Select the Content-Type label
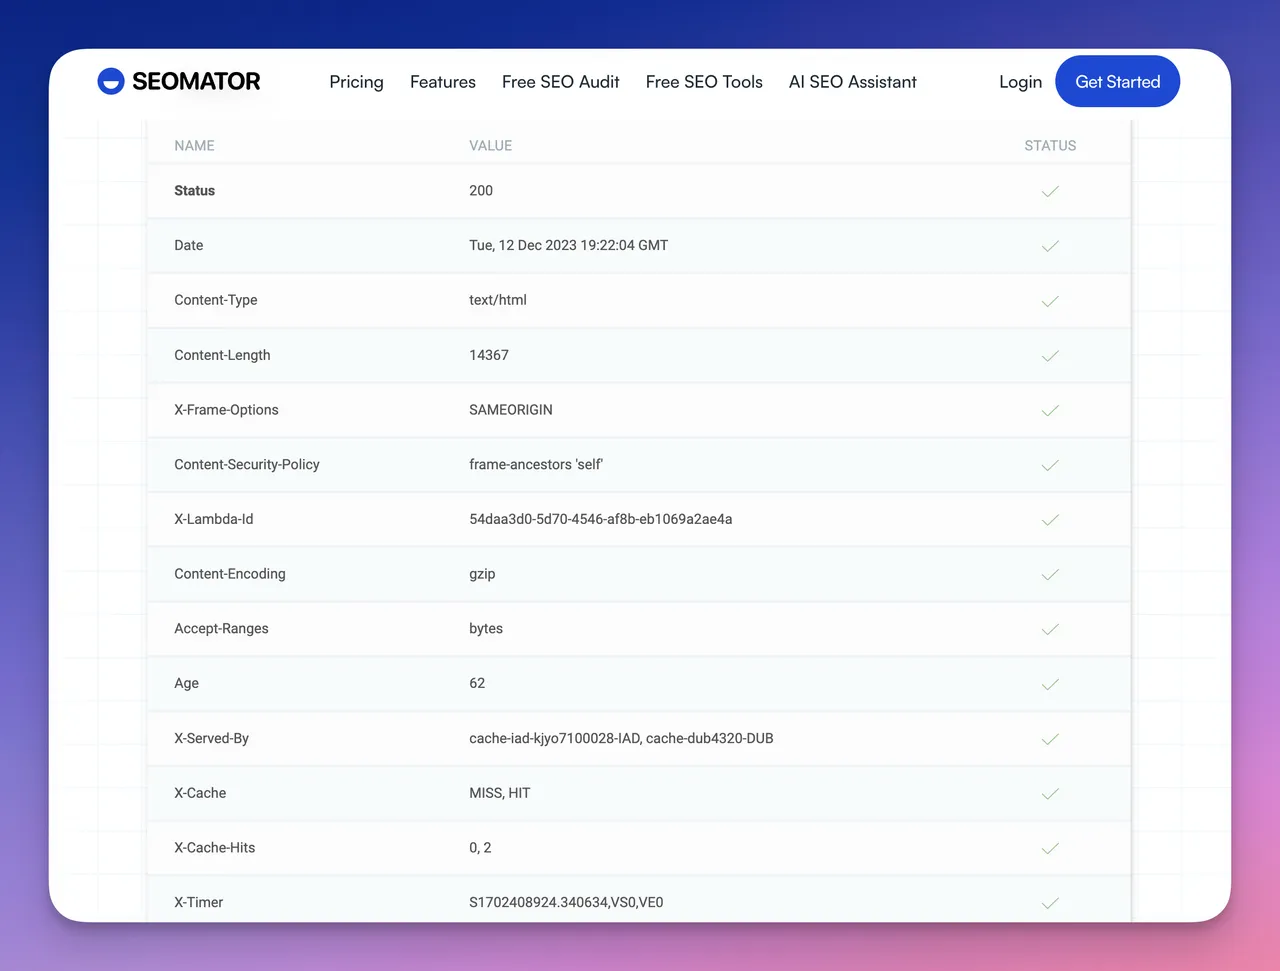 (x=215, y=300)
